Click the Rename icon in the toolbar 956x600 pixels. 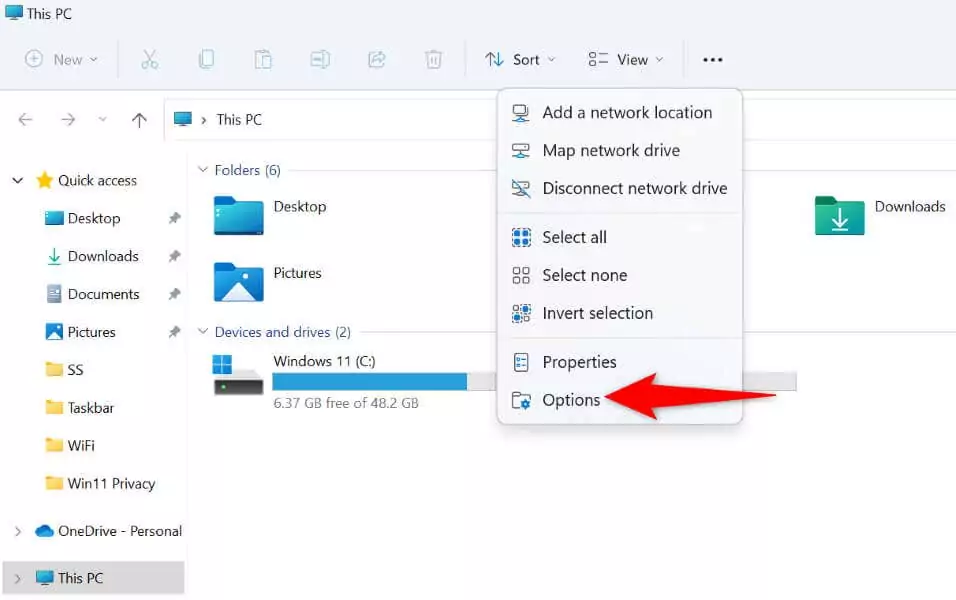[320, 59]
